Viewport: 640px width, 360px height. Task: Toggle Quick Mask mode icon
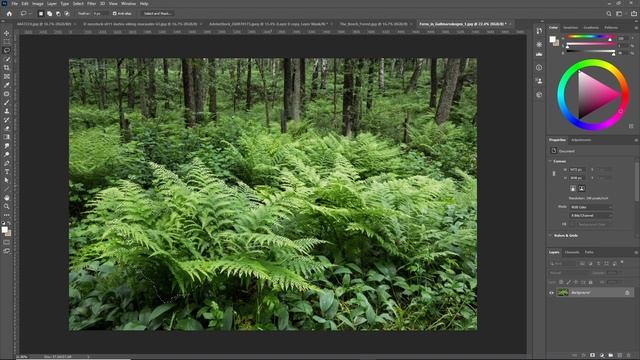(x=7, y=242)
